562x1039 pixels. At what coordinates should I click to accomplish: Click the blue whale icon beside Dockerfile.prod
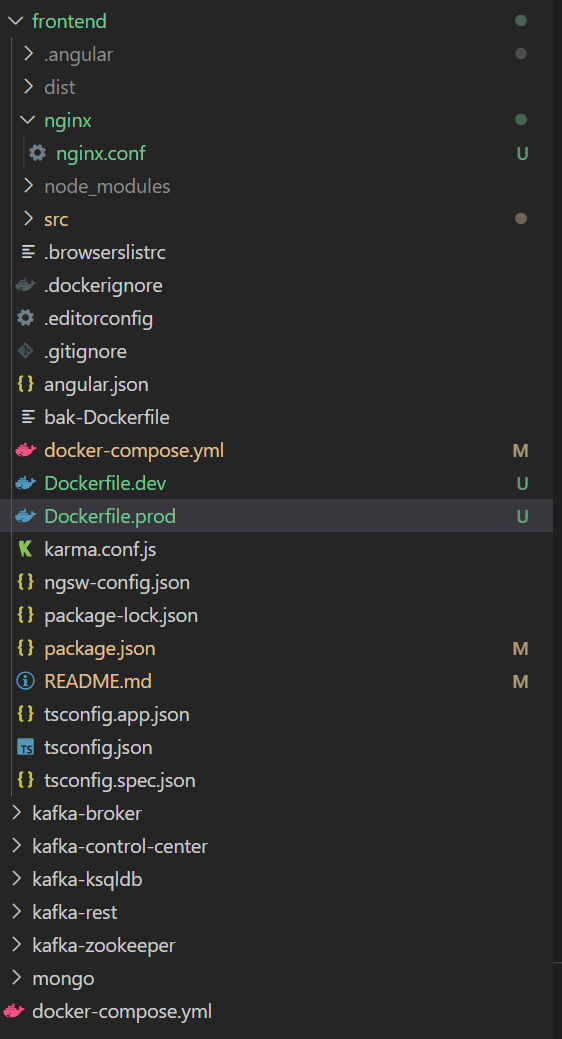[x=25, y=516]
